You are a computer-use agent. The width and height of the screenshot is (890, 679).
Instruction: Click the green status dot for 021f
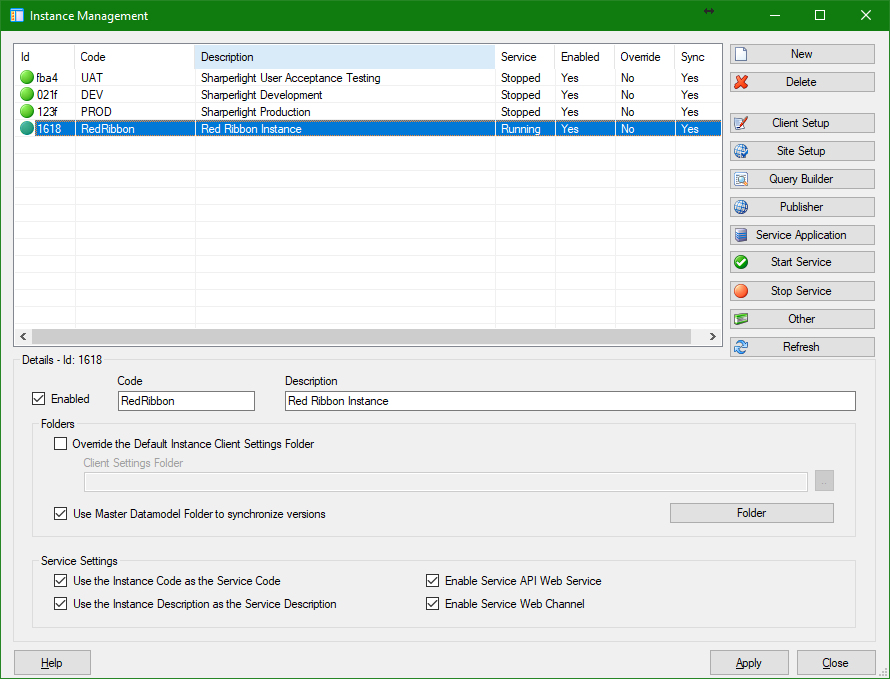coord(27,94)
